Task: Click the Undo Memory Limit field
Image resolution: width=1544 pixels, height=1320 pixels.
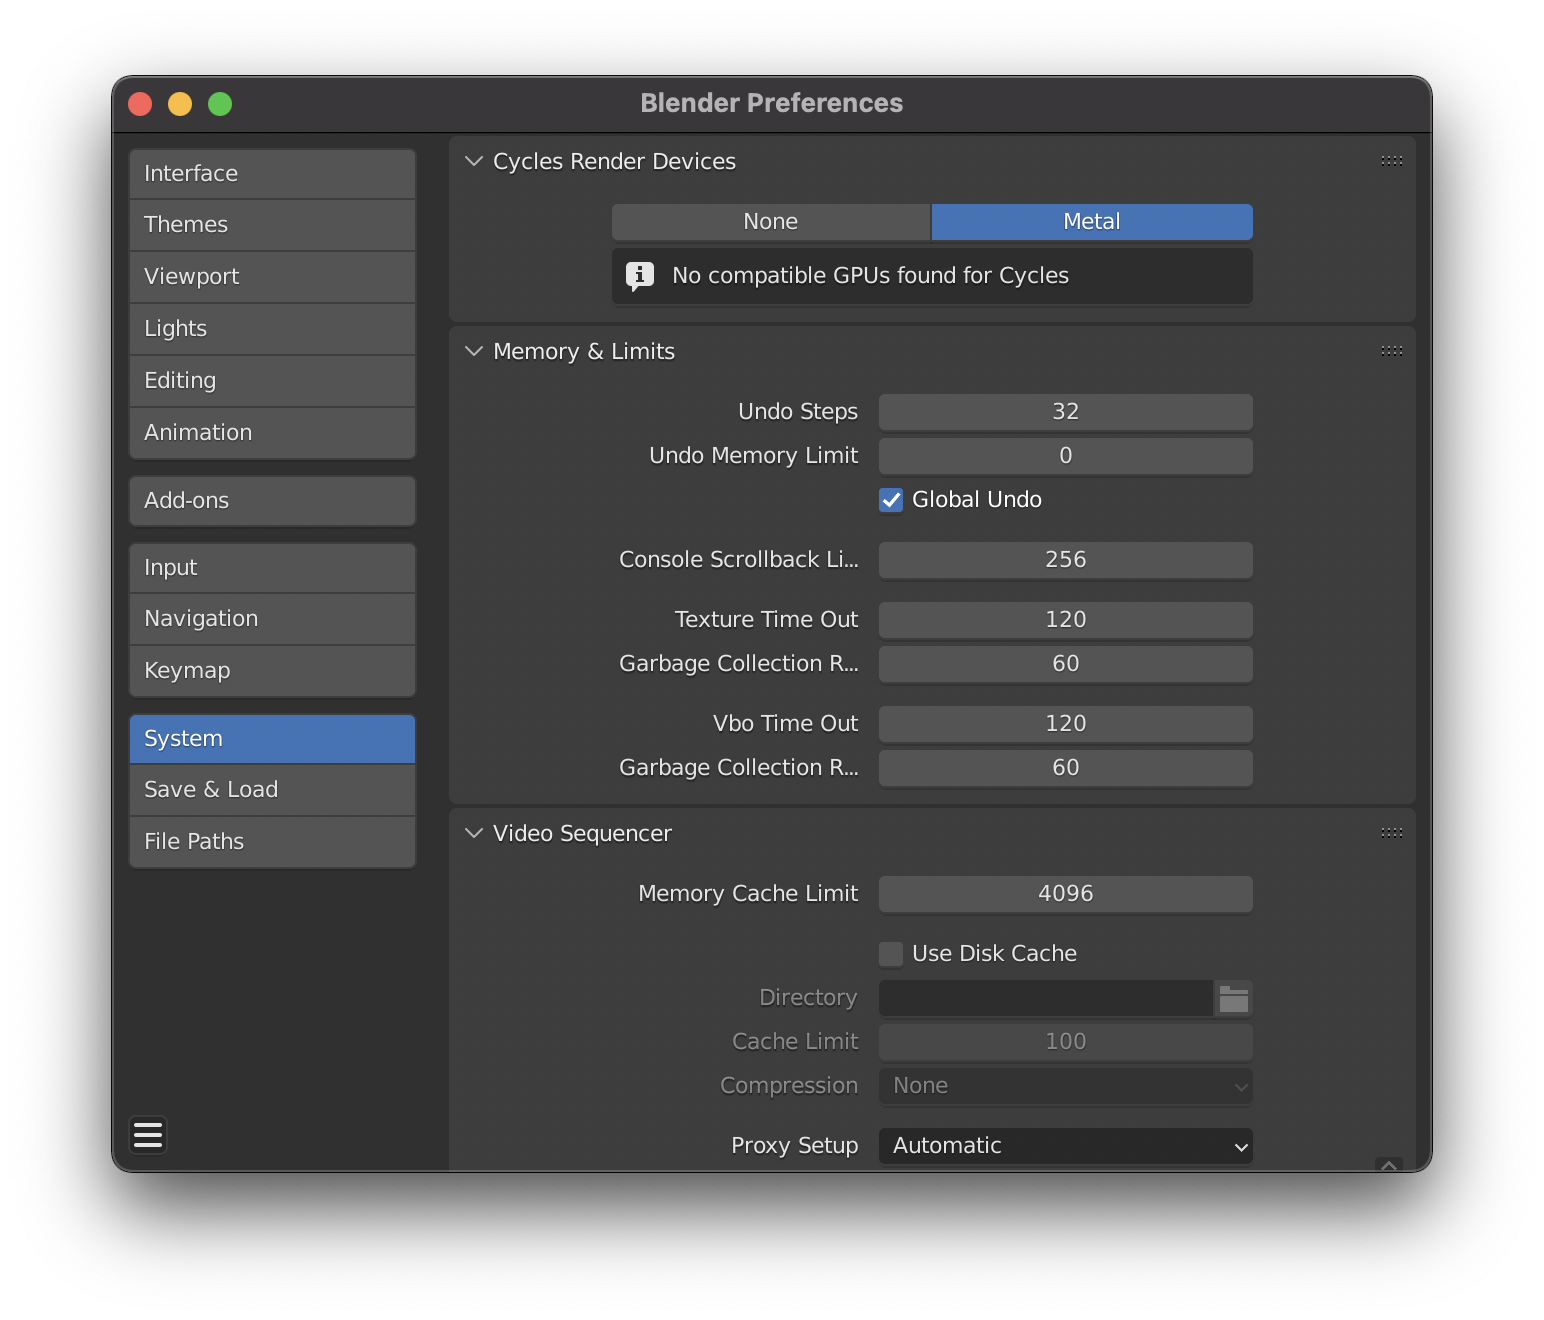Action: (x=1066, y=456)
